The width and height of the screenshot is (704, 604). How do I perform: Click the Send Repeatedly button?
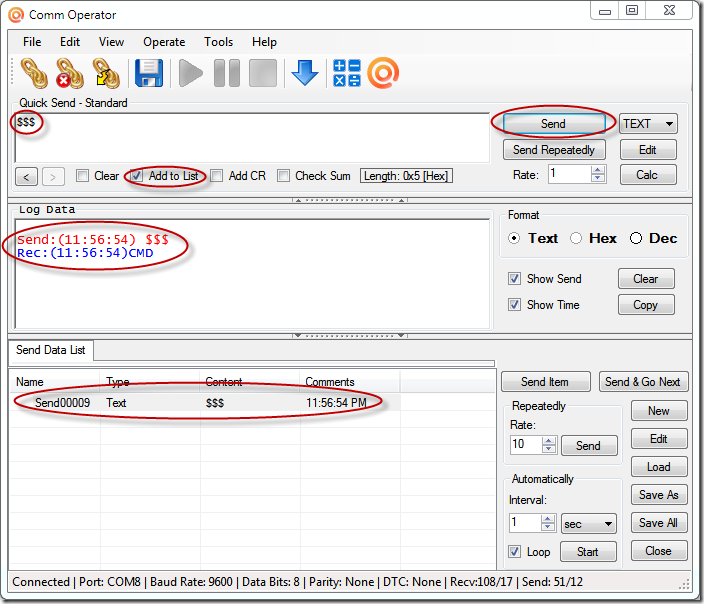[554, 150]
